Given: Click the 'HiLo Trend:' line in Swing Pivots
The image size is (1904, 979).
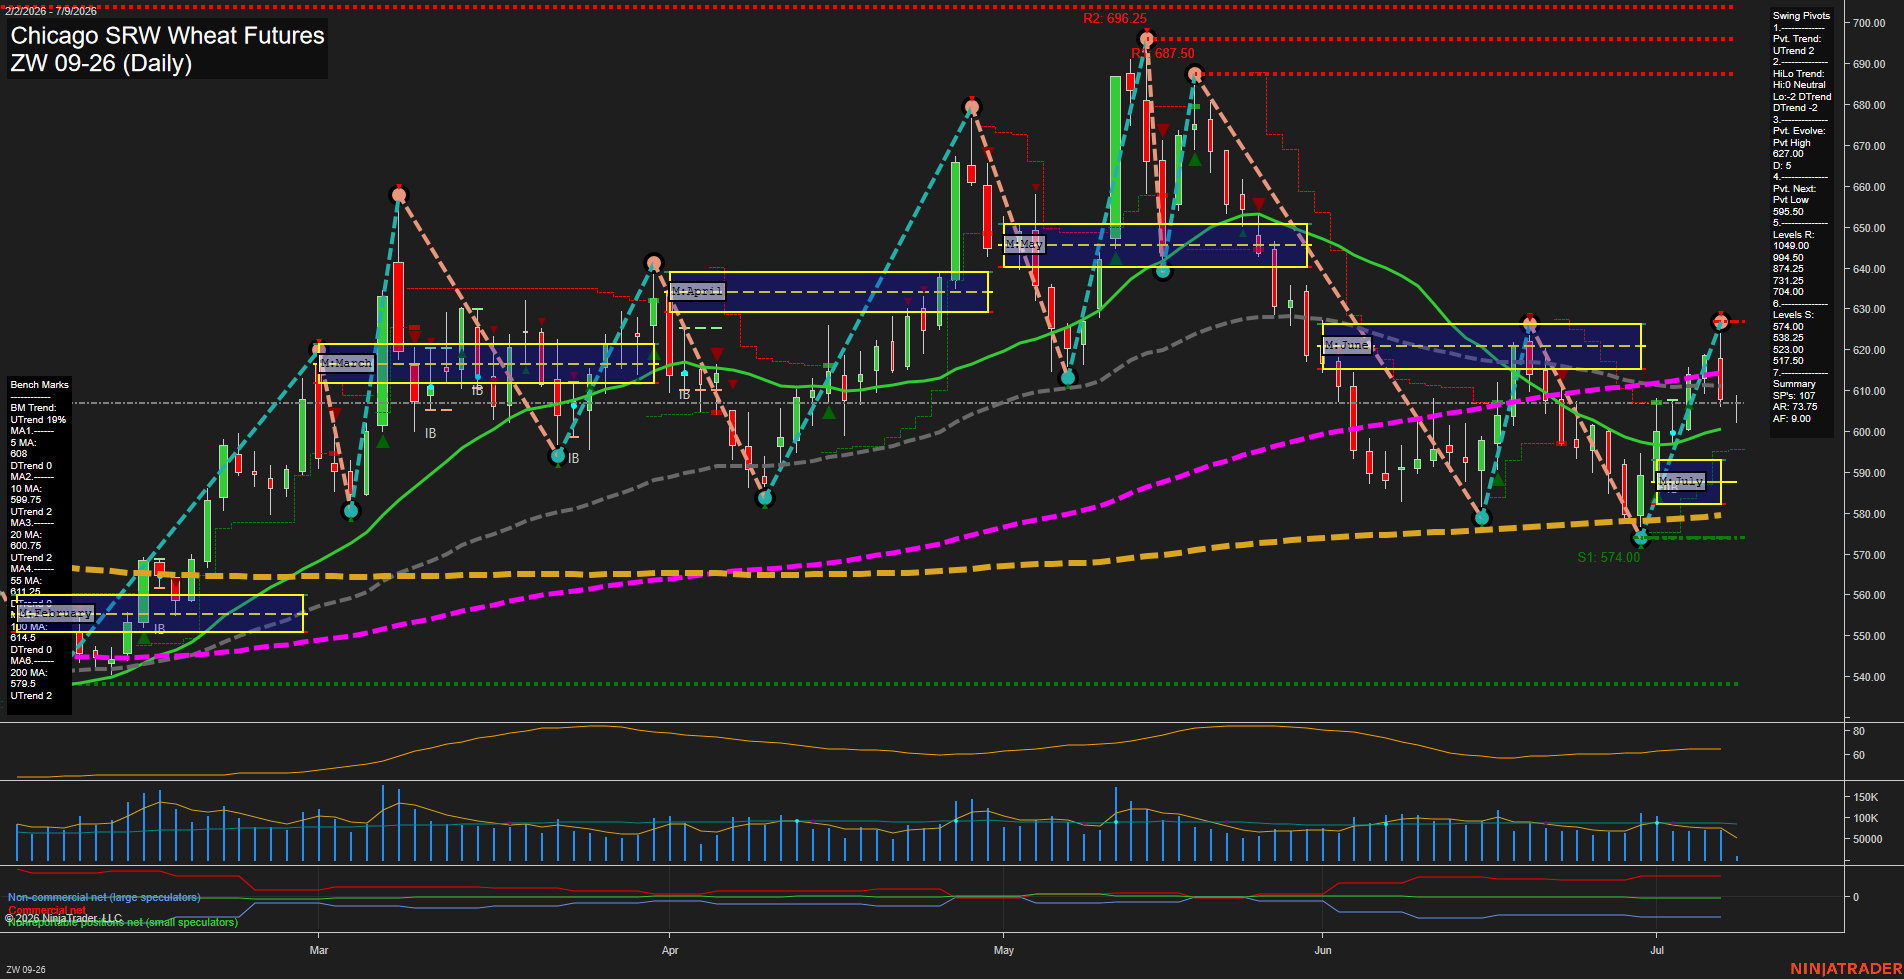Looking at the screenshot, I should [1798, 73].
